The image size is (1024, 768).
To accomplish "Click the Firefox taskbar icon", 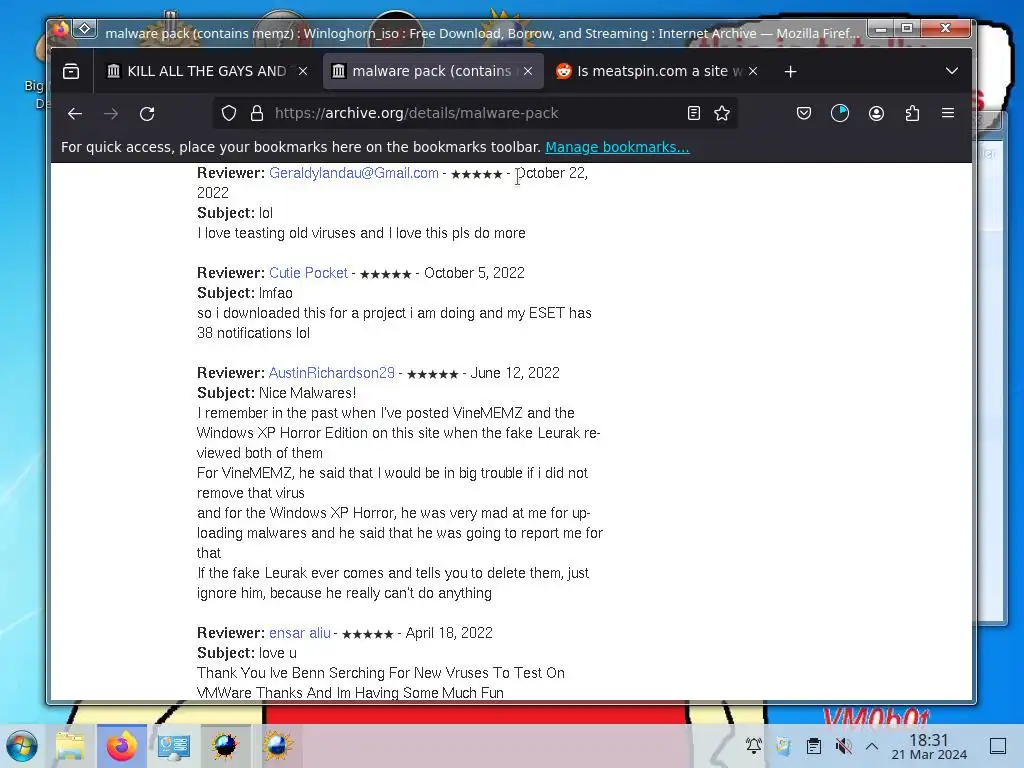I will 121,746.
